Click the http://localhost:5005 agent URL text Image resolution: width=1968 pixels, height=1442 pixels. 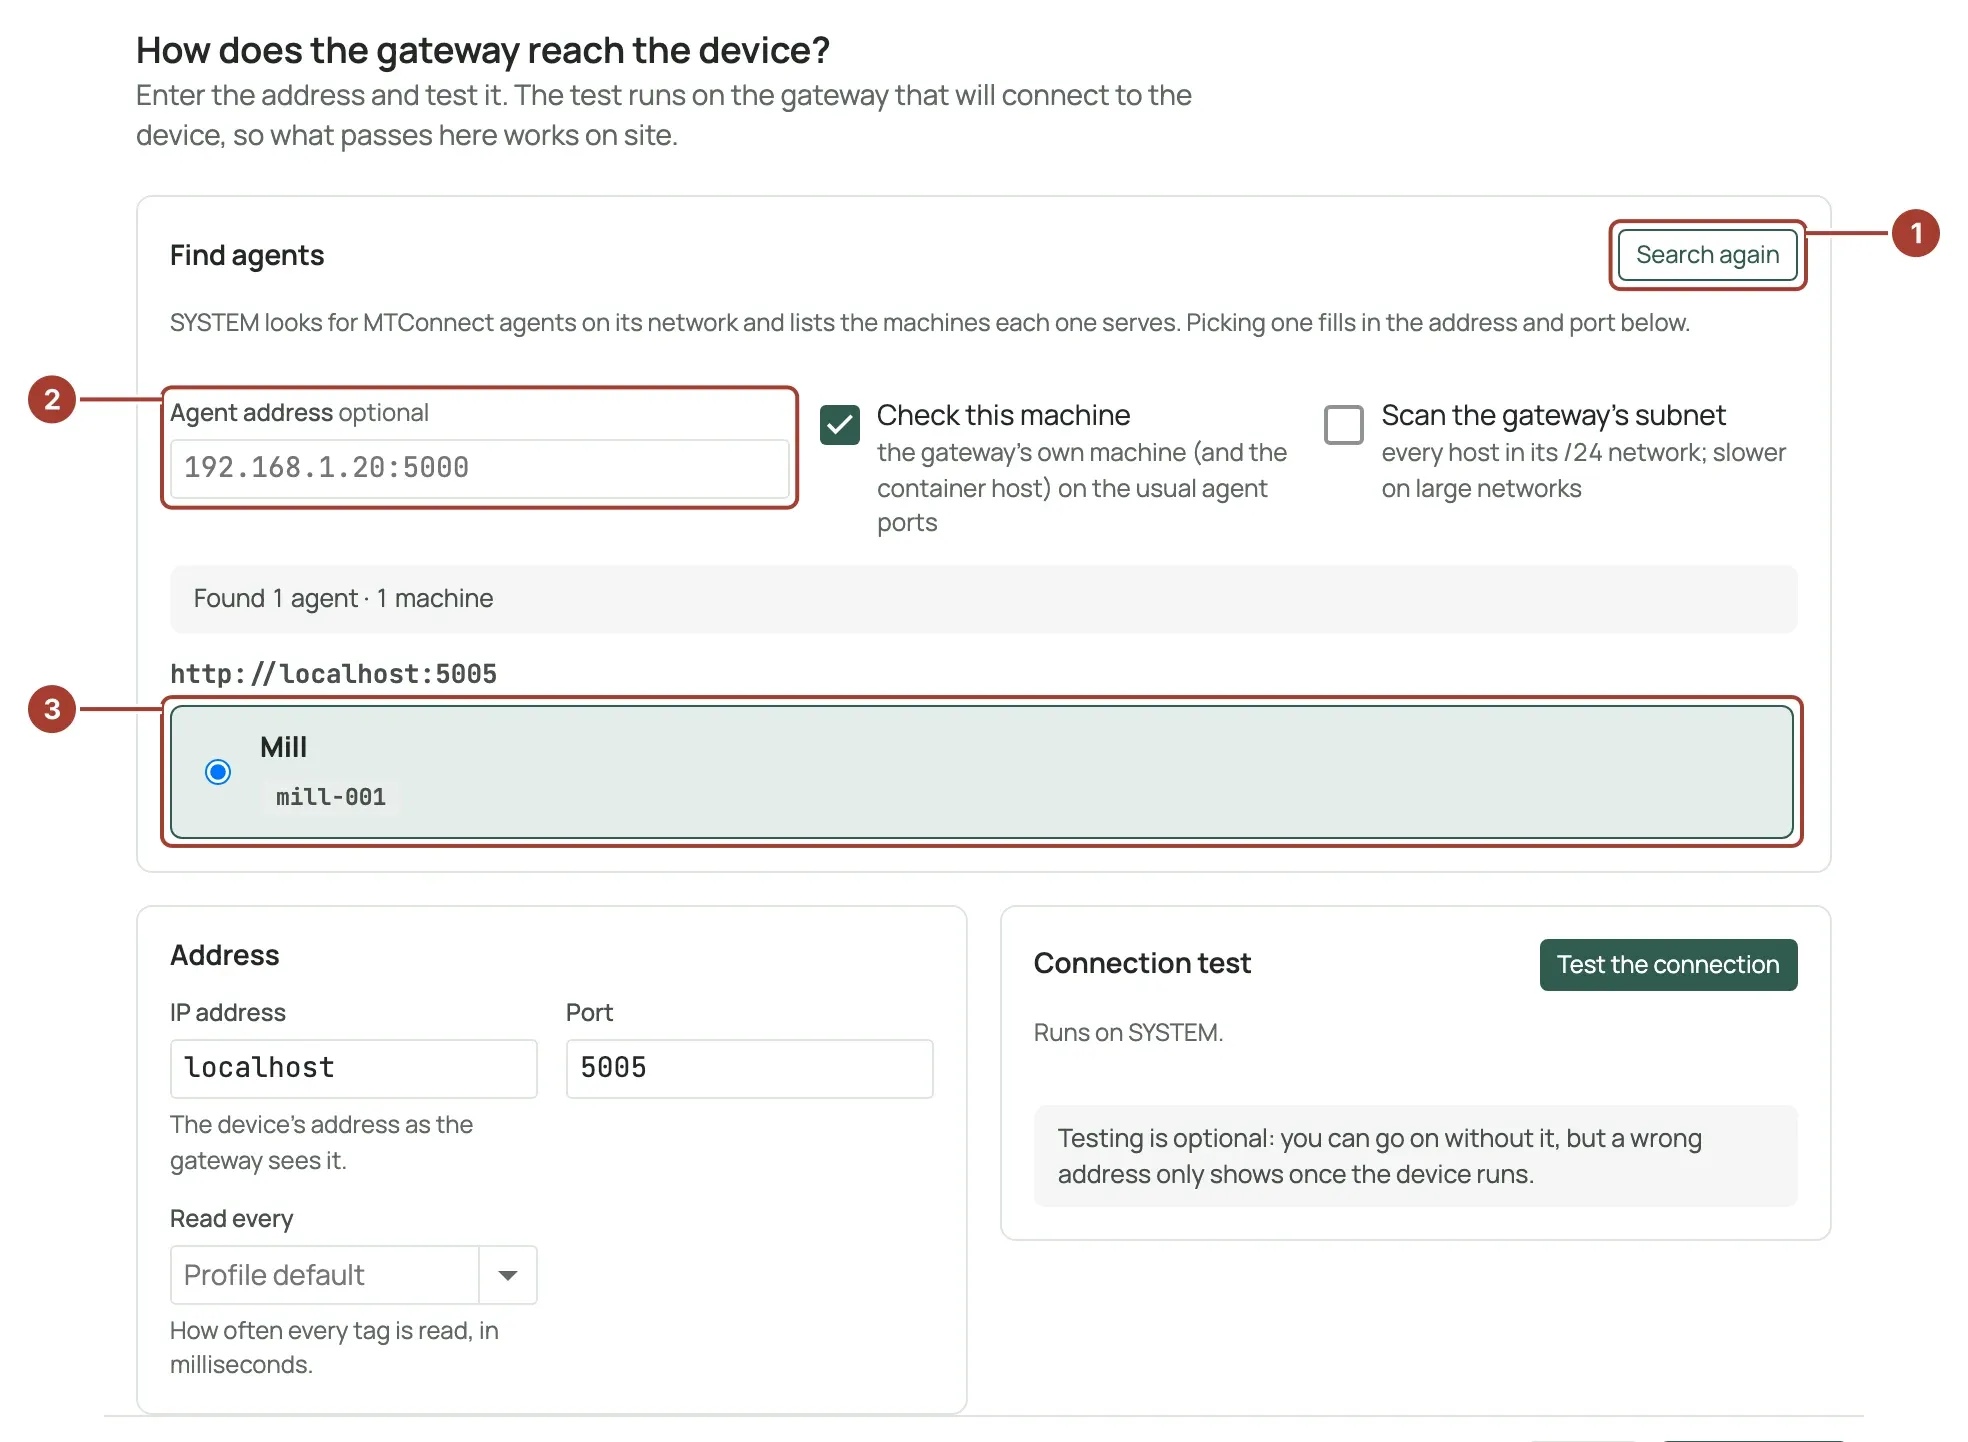pyautogui.click(x=334, y=674)
